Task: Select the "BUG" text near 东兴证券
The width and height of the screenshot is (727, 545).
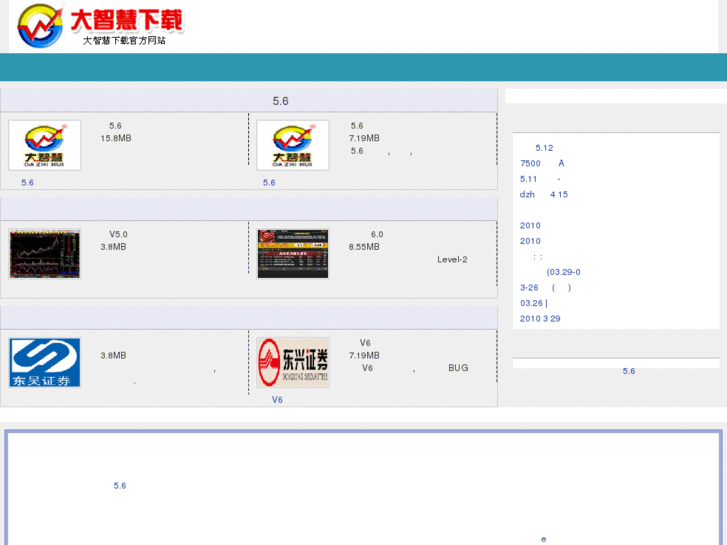Action: click(458, 368)
